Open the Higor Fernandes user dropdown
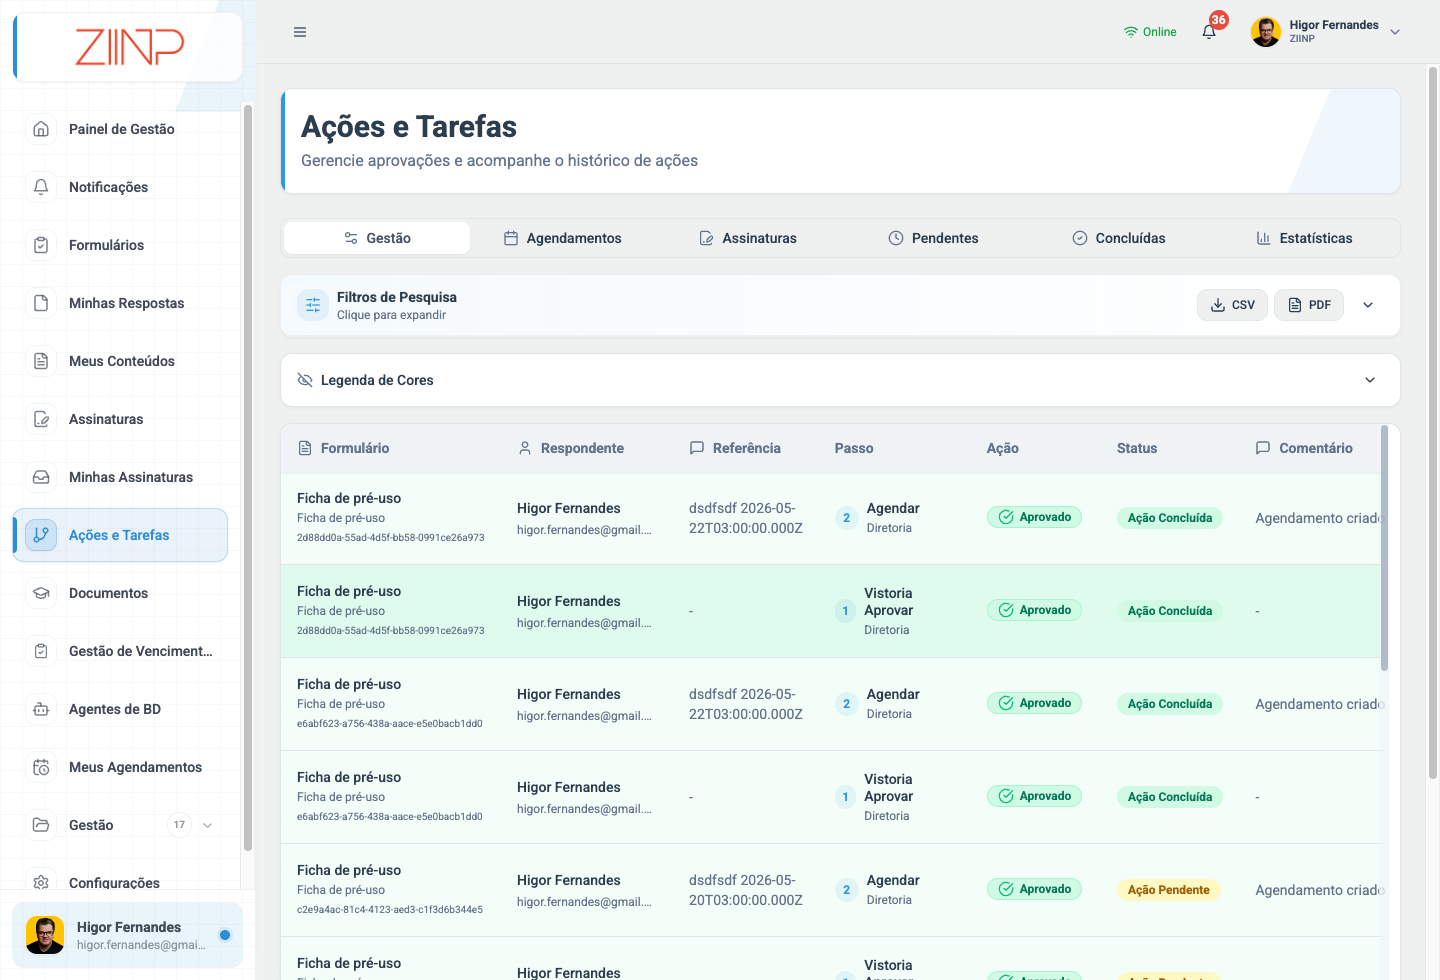Viewport: 1440px width, 980px height. 1326,32
